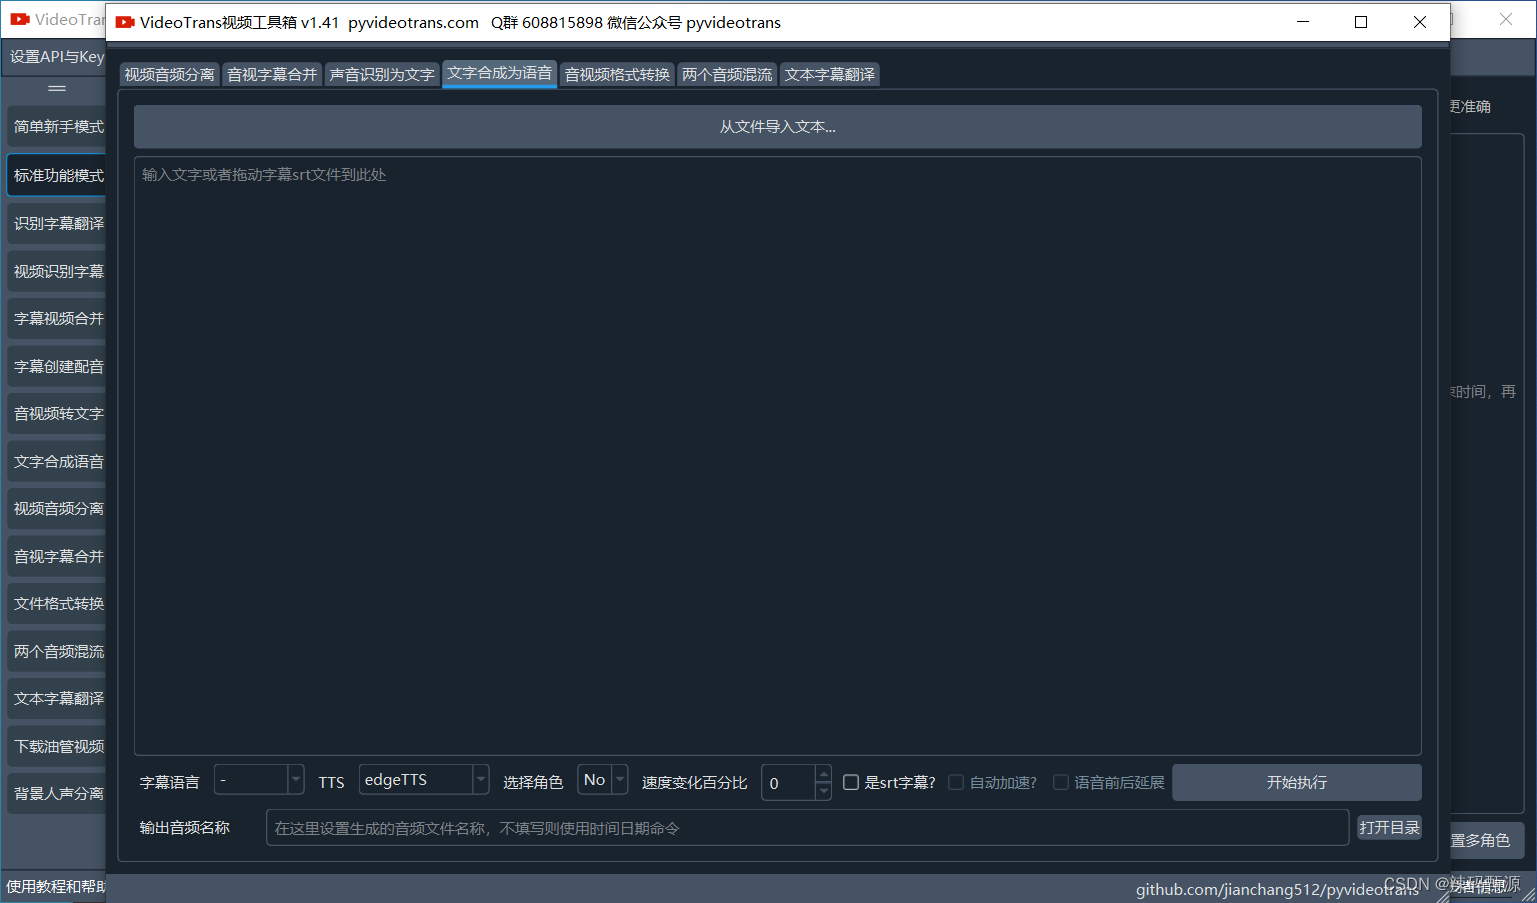
Task: Select 识别字幕翻译 in the sidebar
Action: pos(58,223)
